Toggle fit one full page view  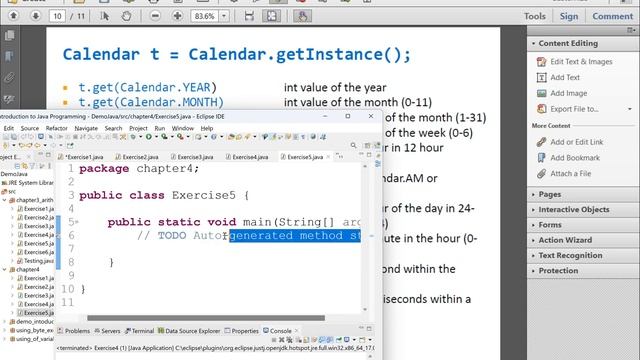[271, 16]
